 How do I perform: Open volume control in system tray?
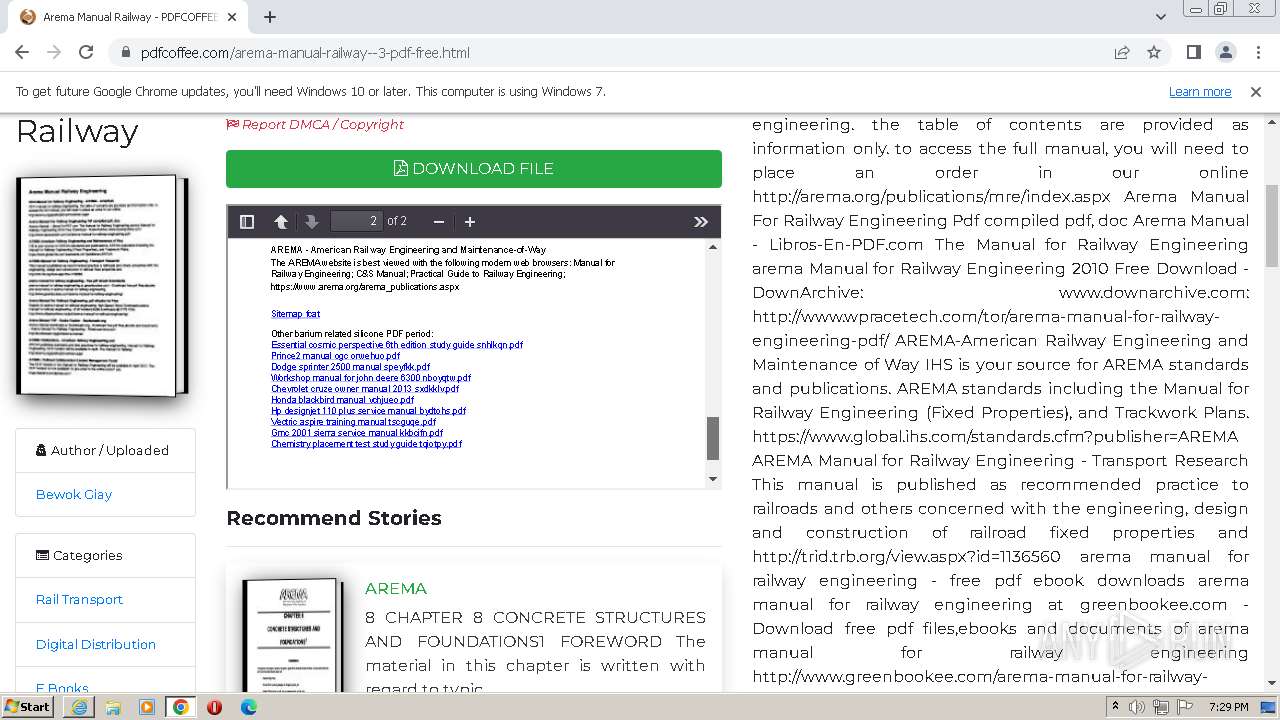(x=1137, y=707)
